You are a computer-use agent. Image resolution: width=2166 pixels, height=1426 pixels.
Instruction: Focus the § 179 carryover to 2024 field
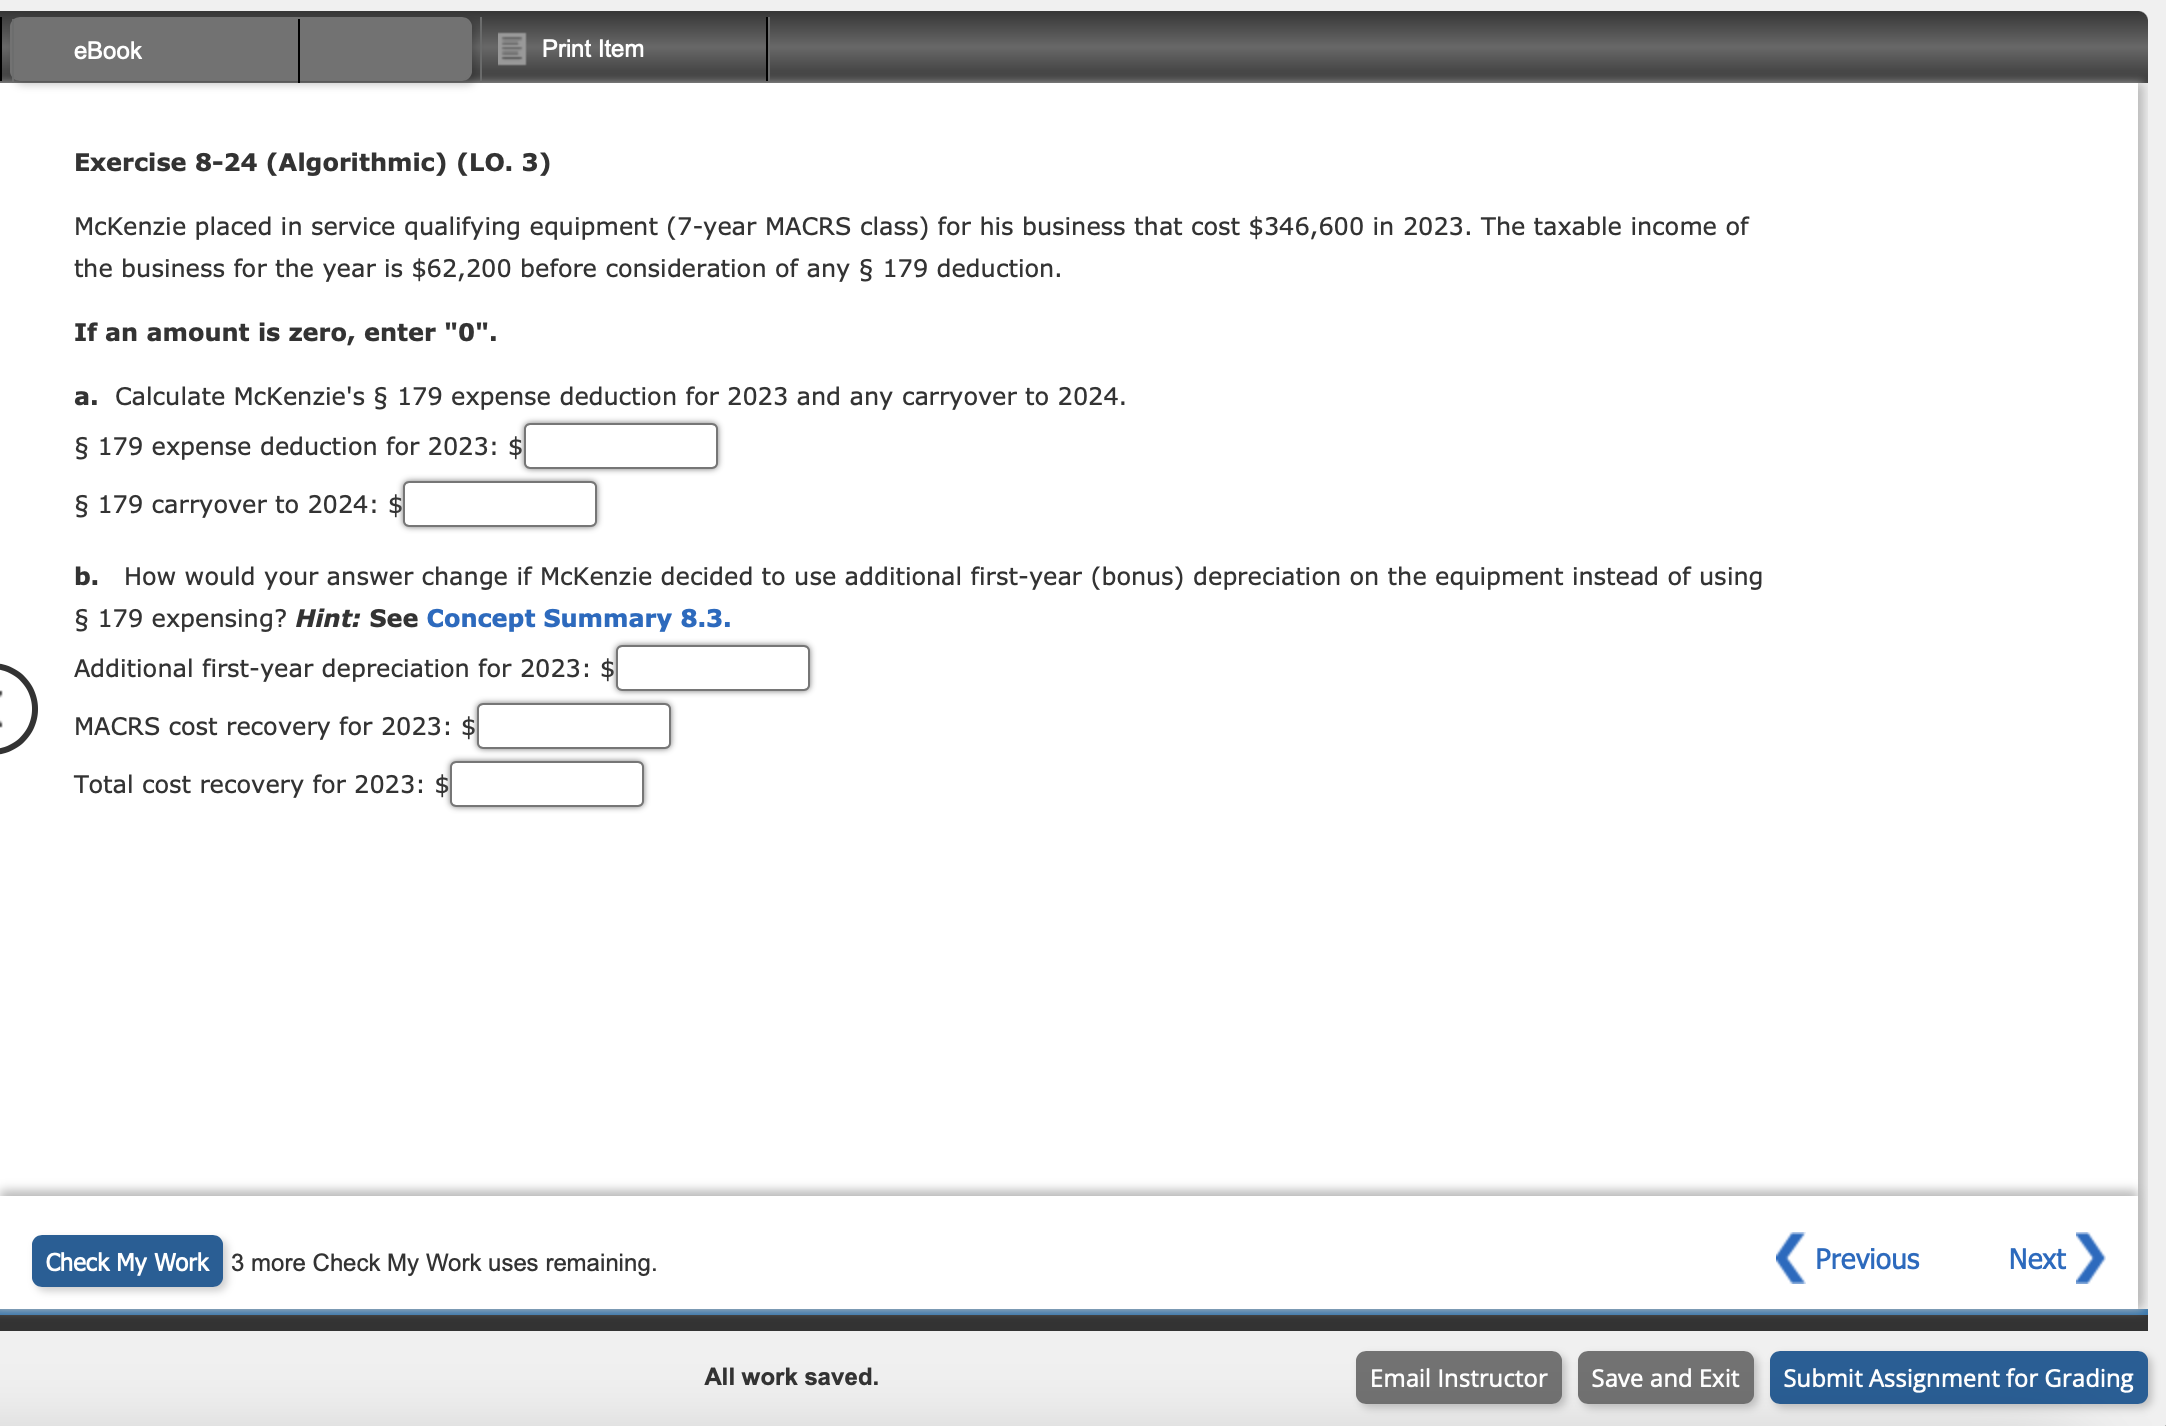pos(500,504)
